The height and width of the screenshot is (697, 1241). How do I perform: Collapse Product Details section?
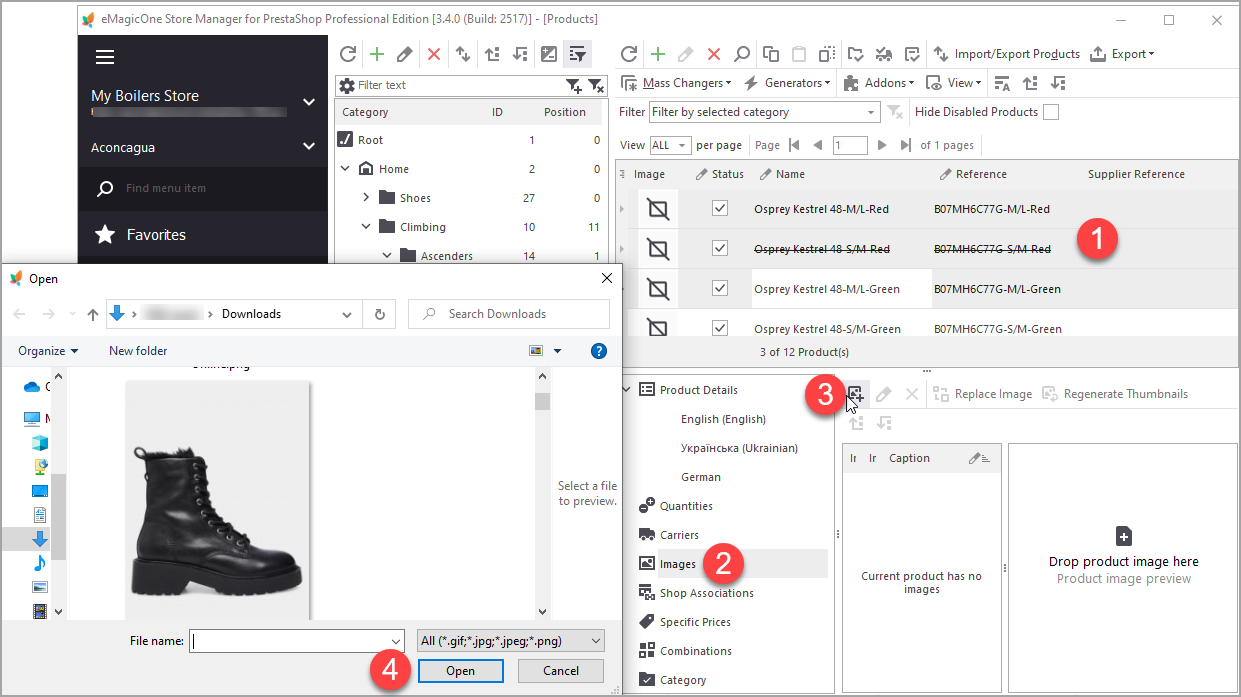click(x=627, y=390)
